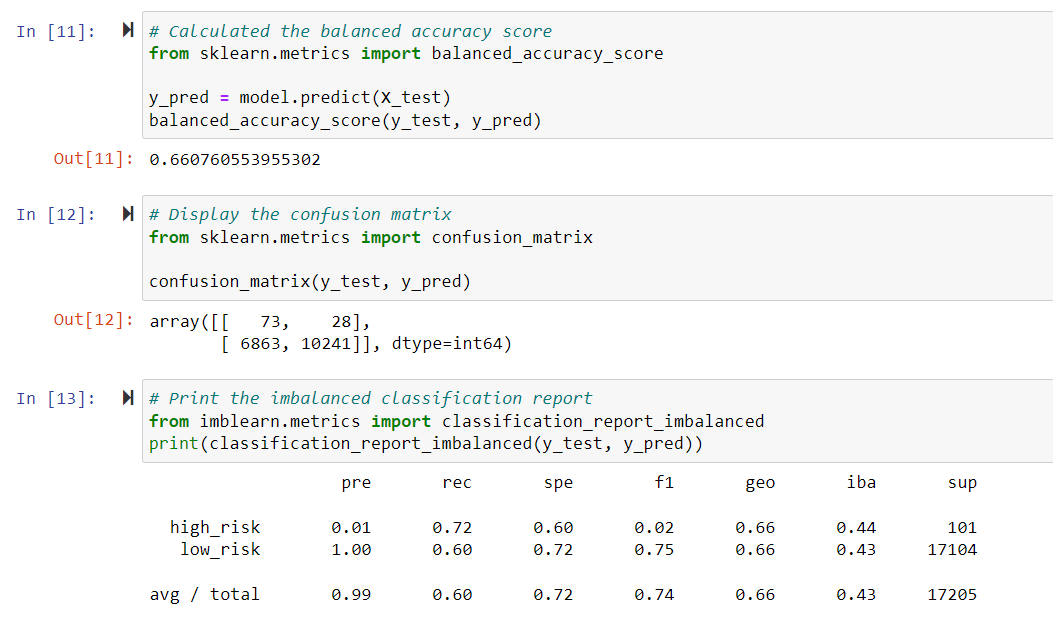
Task: Select the In [13] prompt label
Action: click(56, 399)
